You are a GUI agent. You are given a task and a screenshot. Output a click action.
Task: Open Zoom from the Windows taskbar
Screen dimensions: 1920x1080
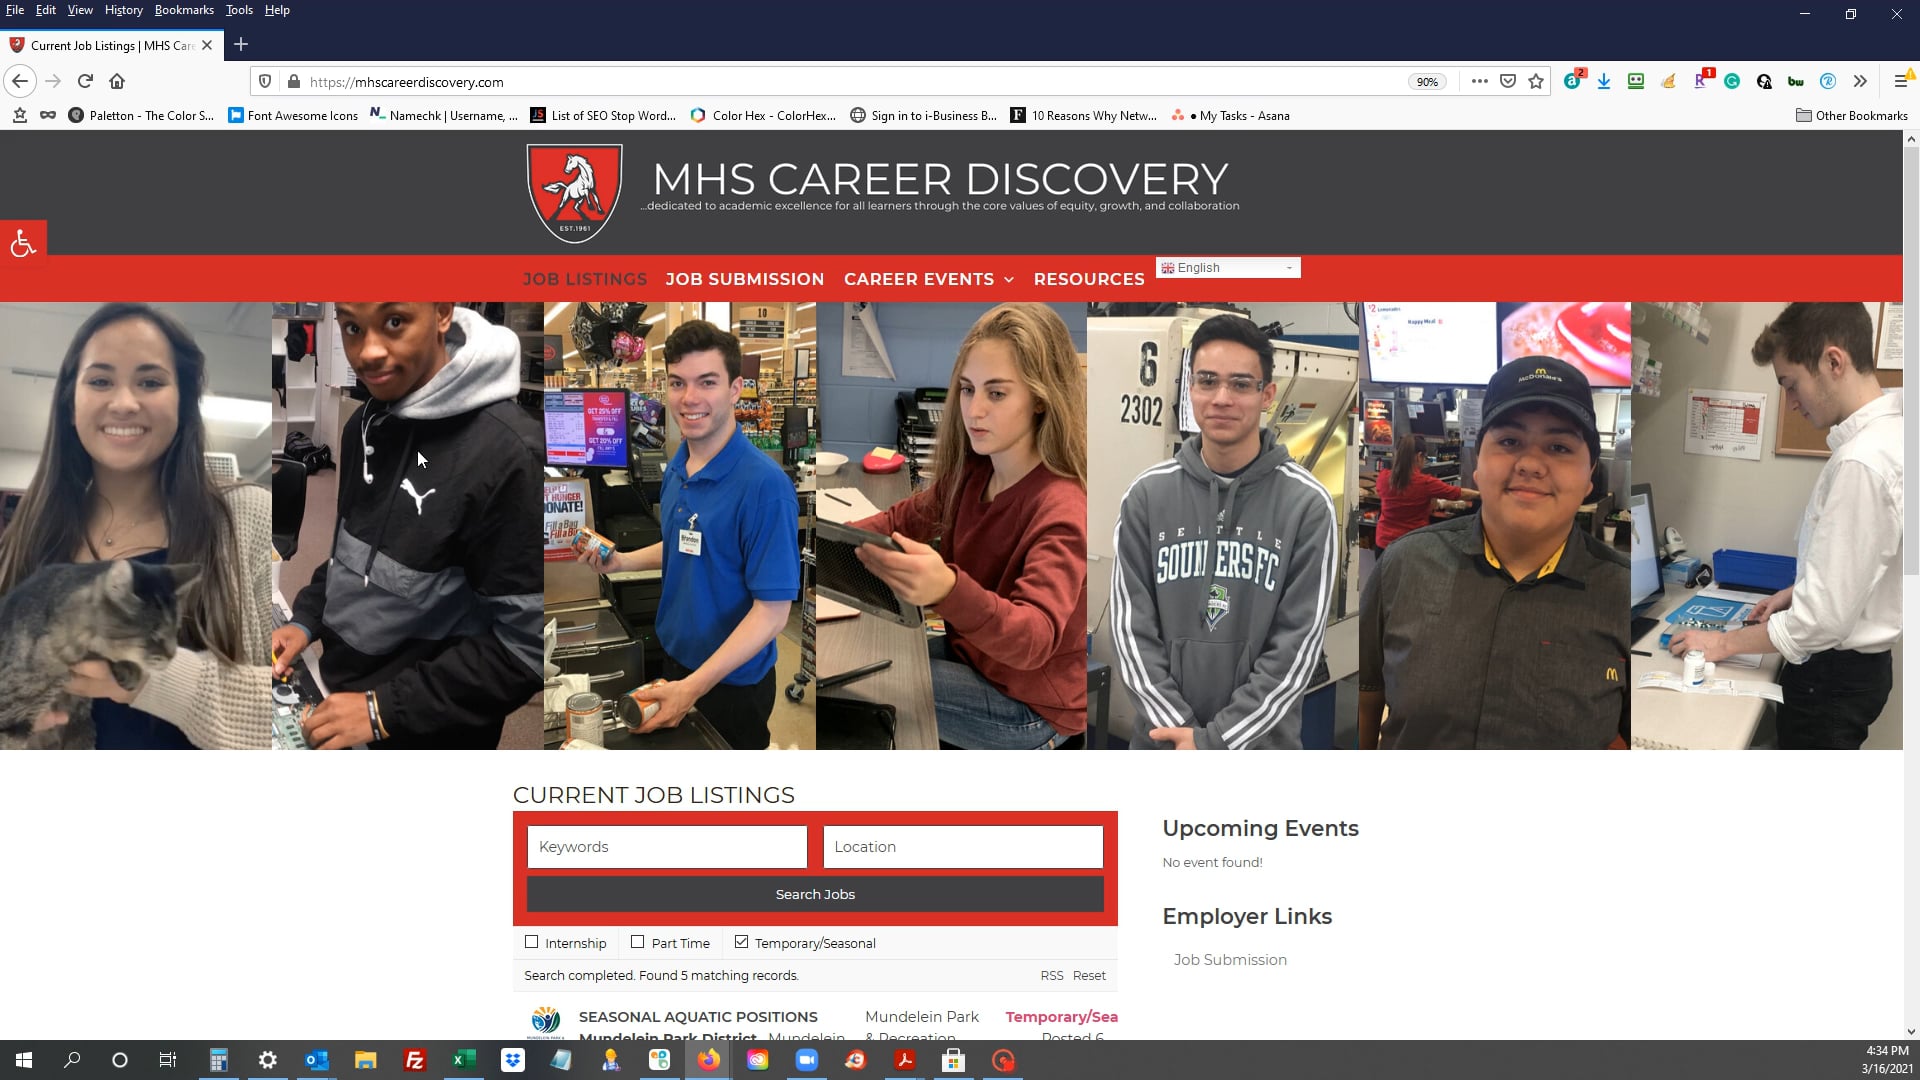[806, 1060]
